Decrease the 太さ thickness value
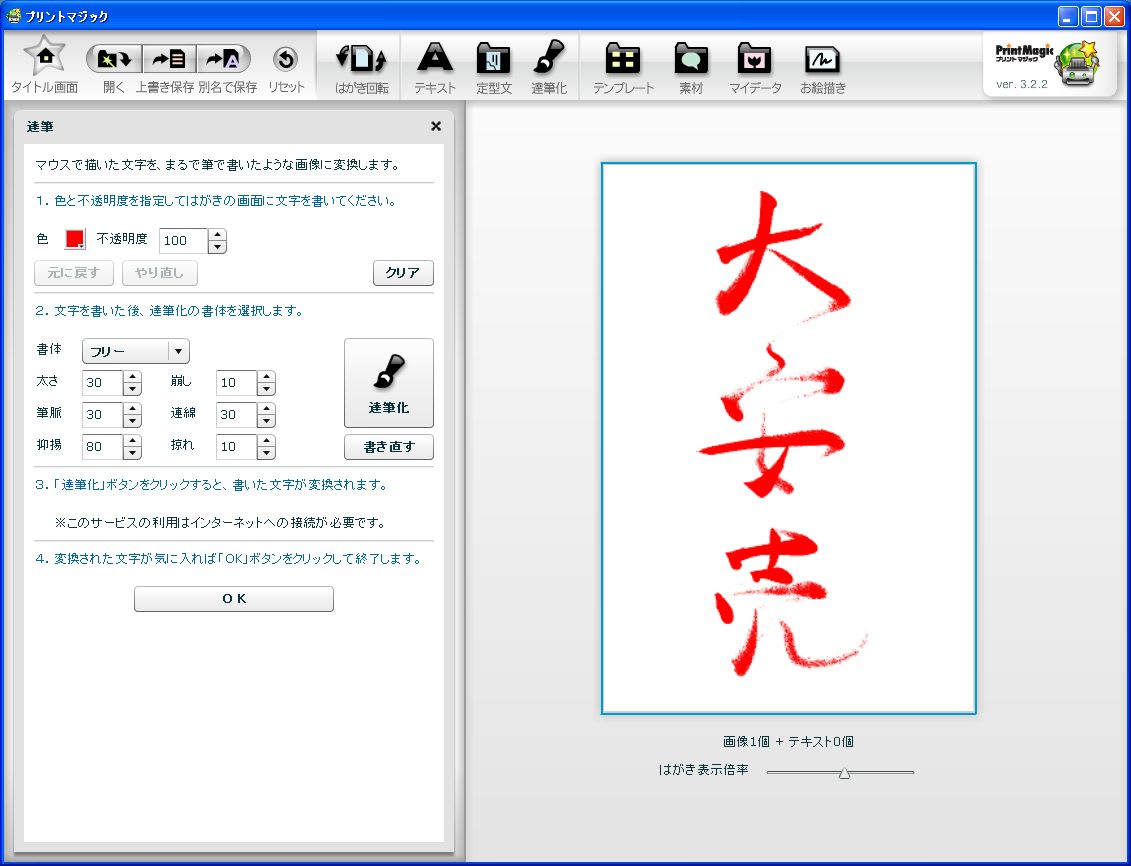Screen dimensions: 1131x866 tap(133, 390)
